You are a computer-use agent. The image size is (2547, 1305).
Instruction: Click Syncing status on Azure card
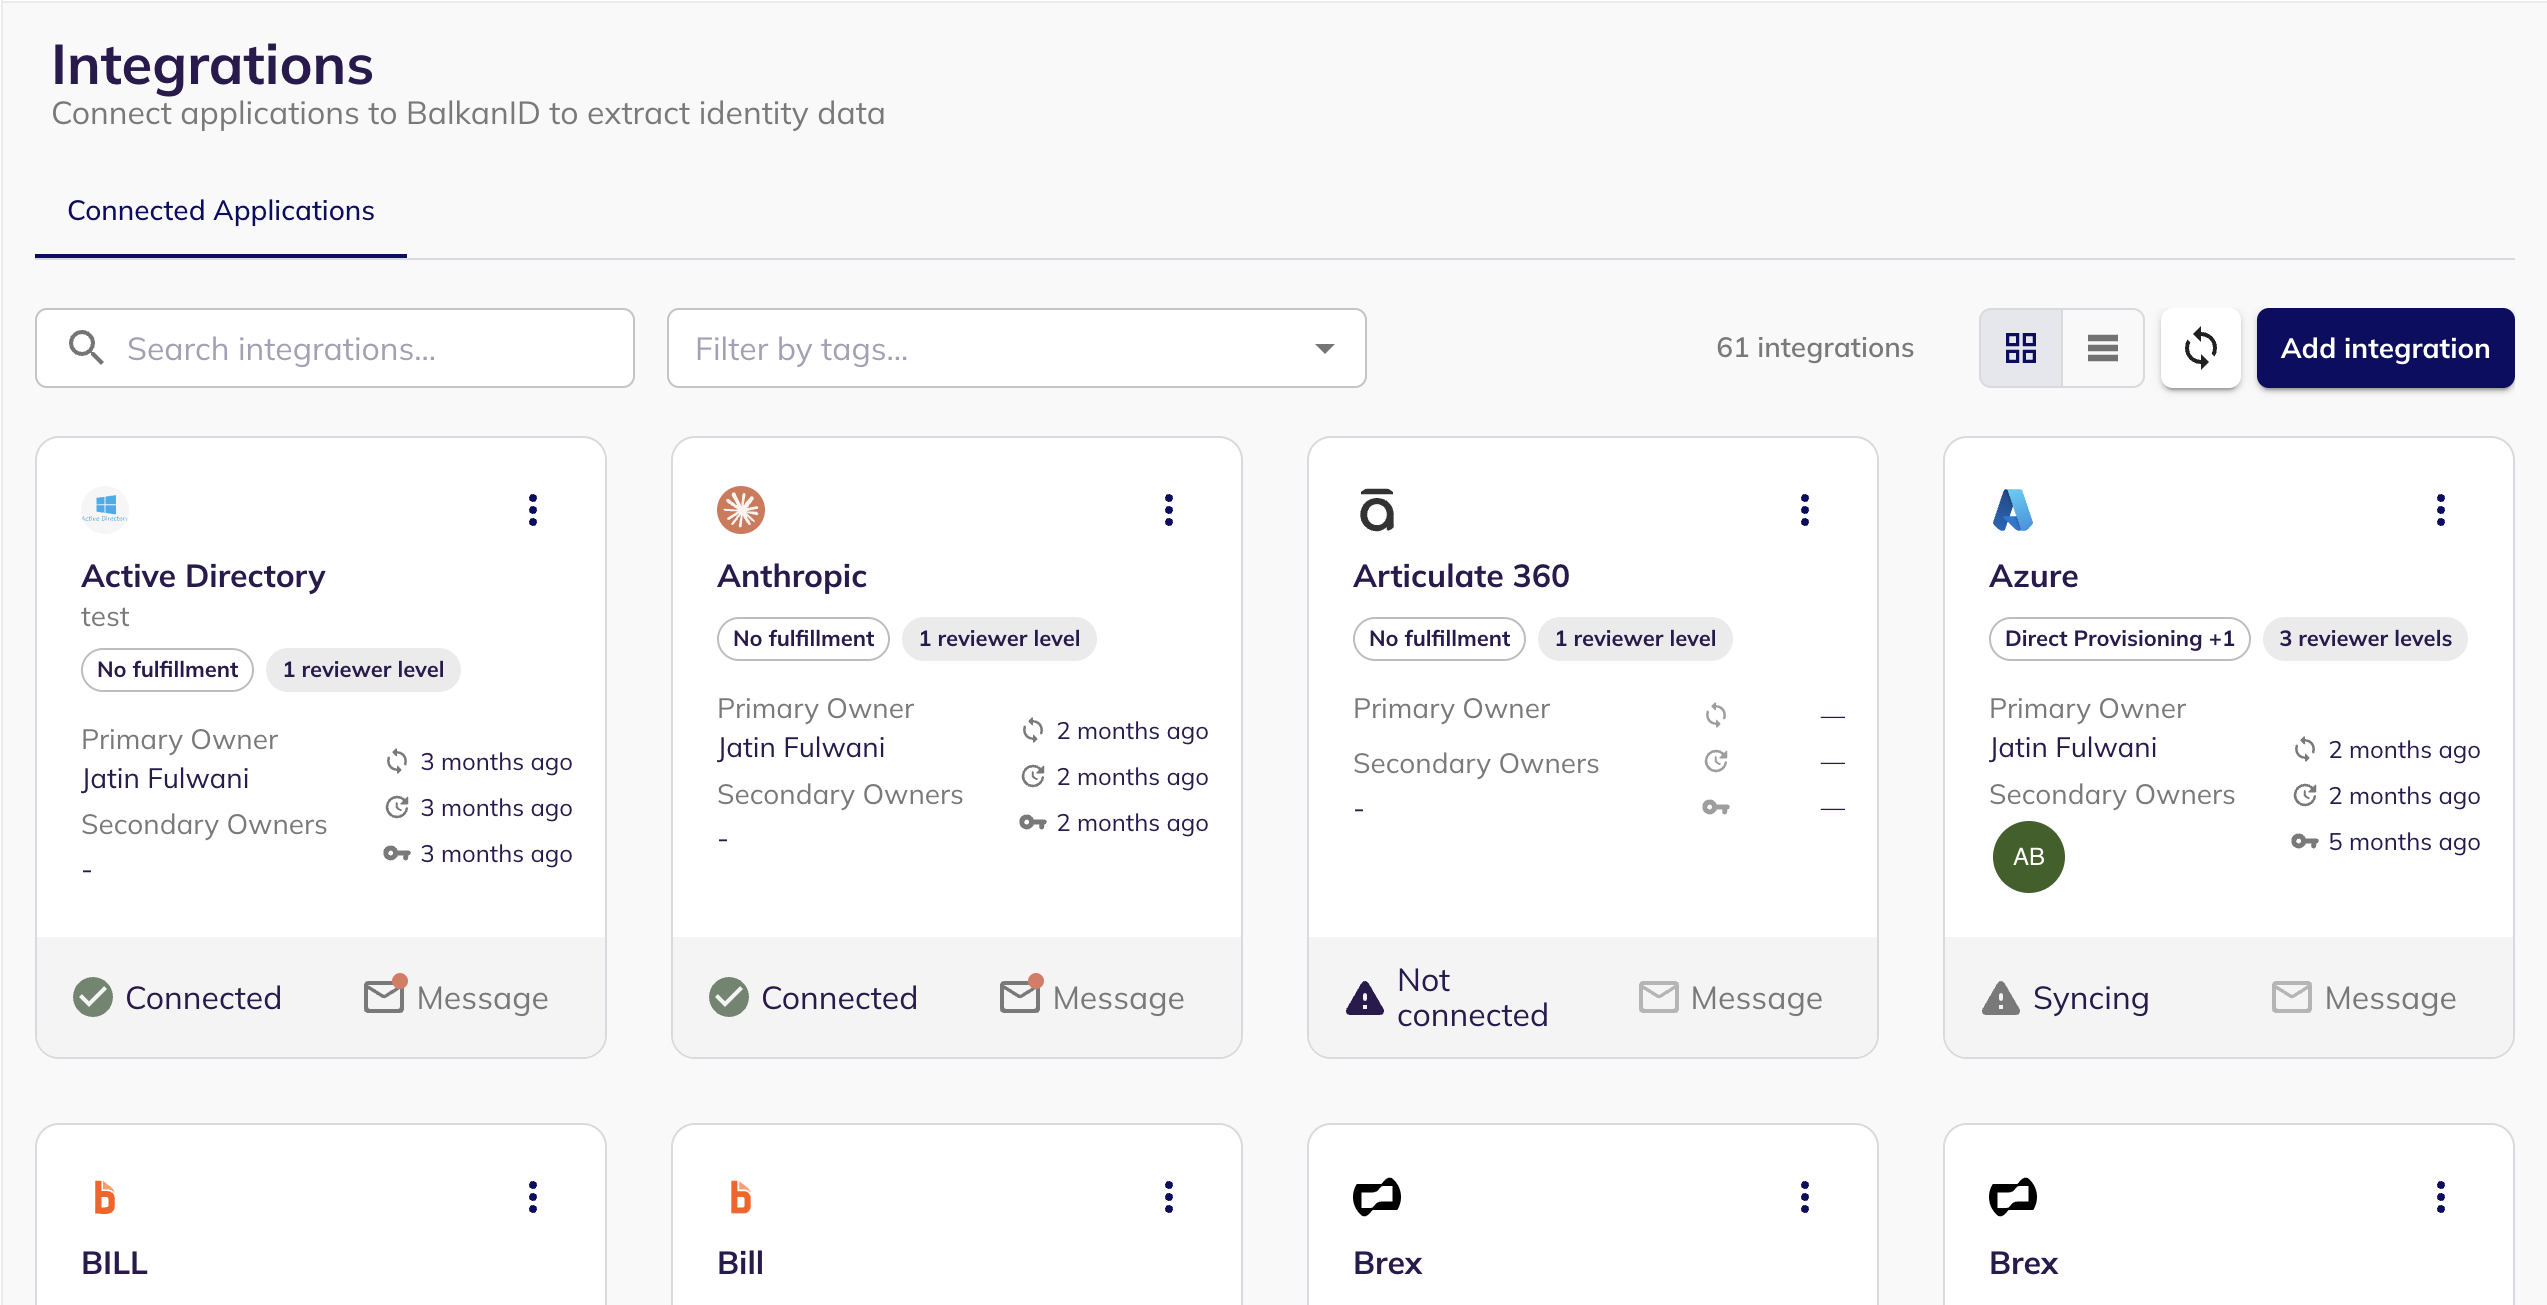[2065, 997]
